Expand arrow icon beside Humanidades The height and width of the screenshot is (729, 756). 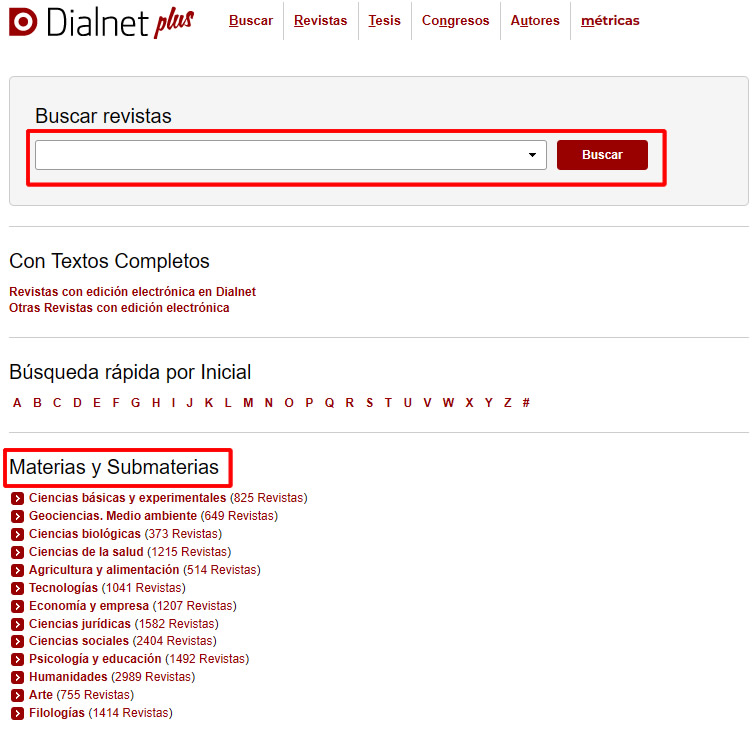[17, 677]
